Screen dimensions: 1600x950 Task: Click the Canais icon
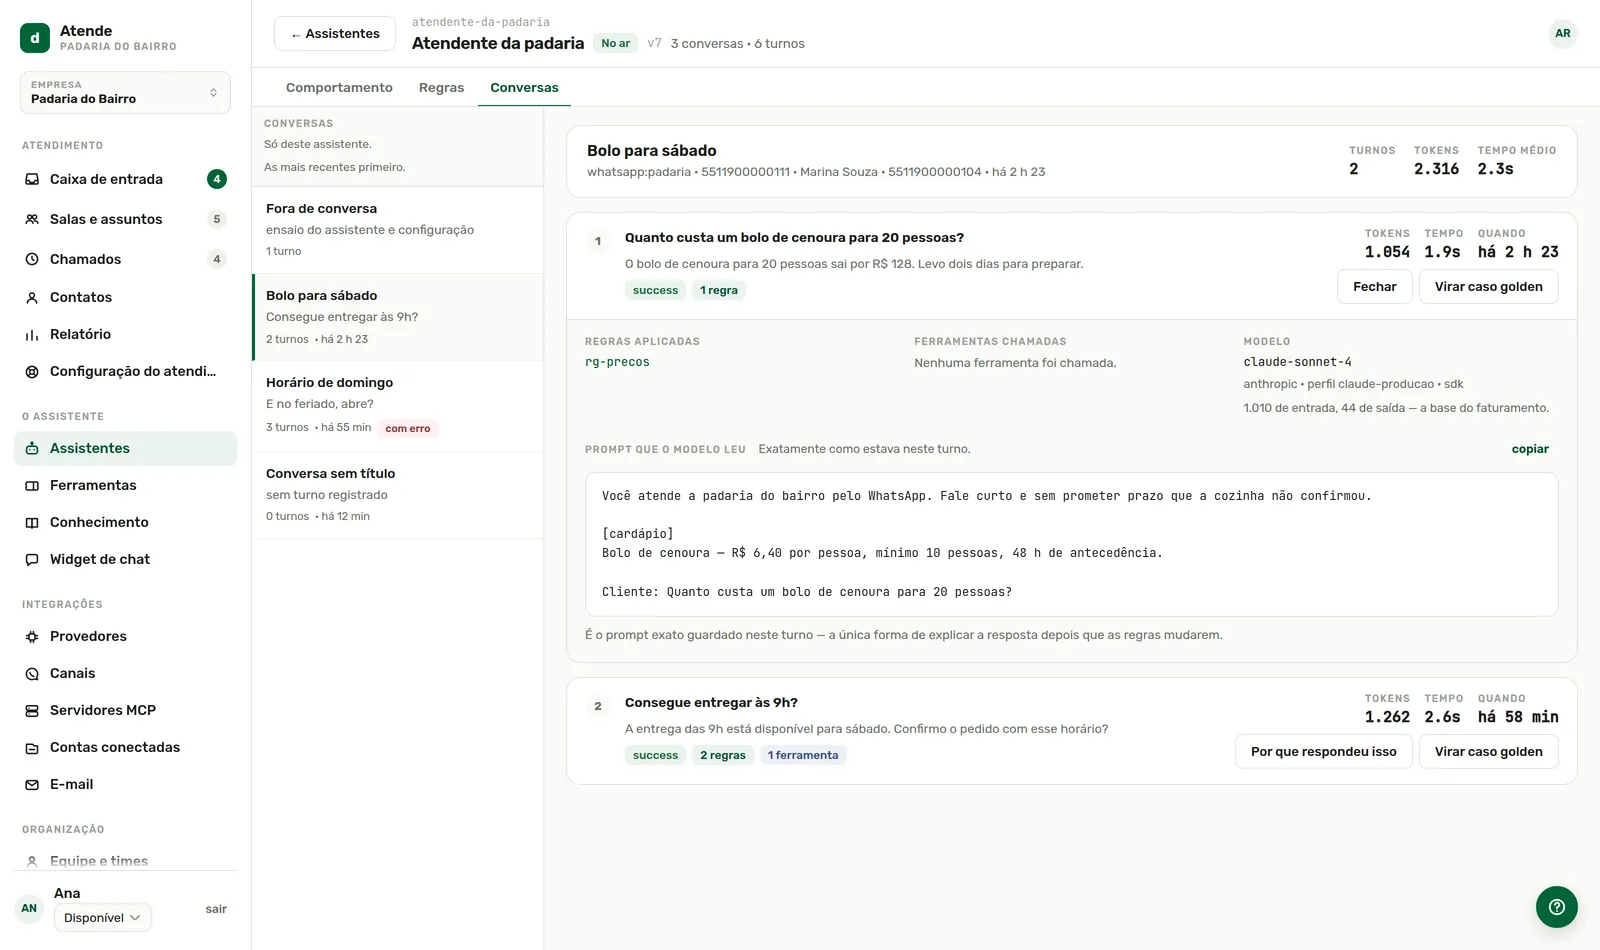(x=32, y=673)
